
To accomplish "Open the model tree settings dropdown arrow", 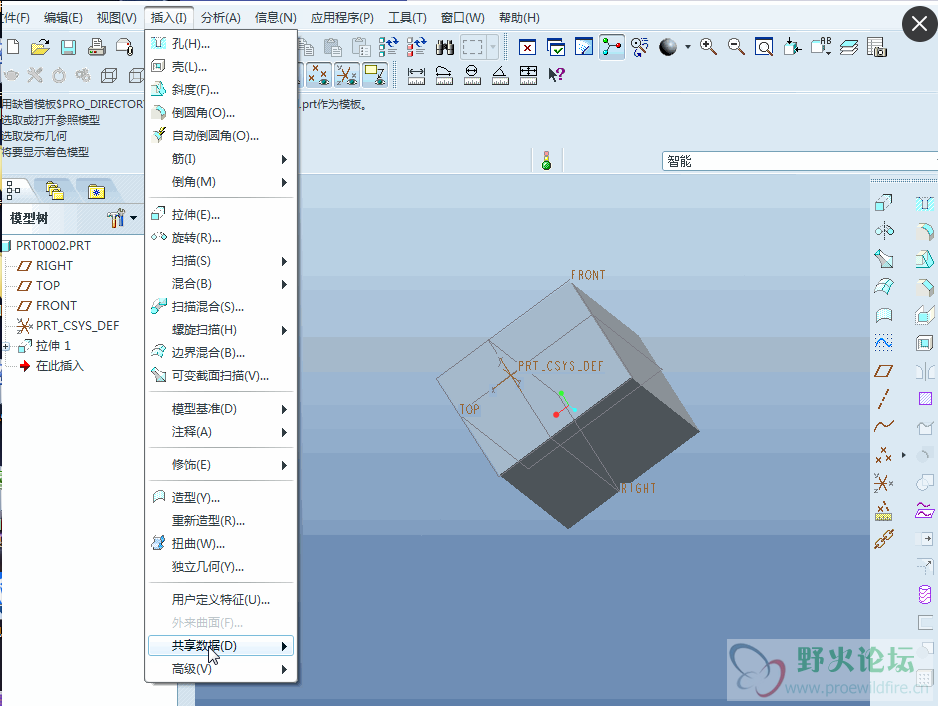I will click(133, 218).
